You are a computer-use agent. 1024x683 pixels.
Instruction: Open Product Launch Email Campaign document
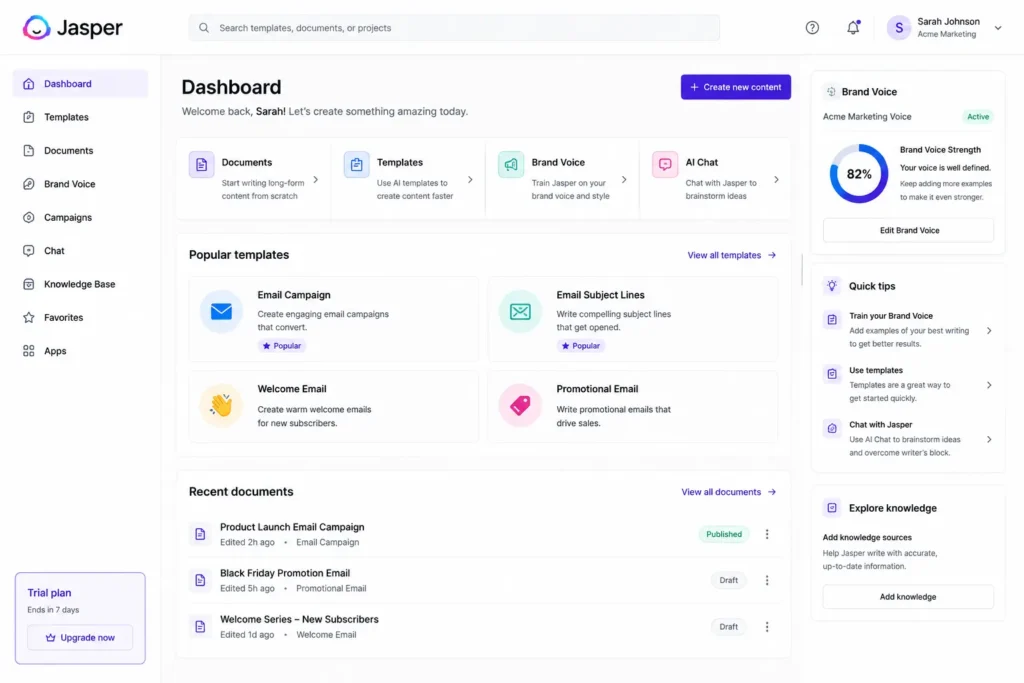click(292, 527)
